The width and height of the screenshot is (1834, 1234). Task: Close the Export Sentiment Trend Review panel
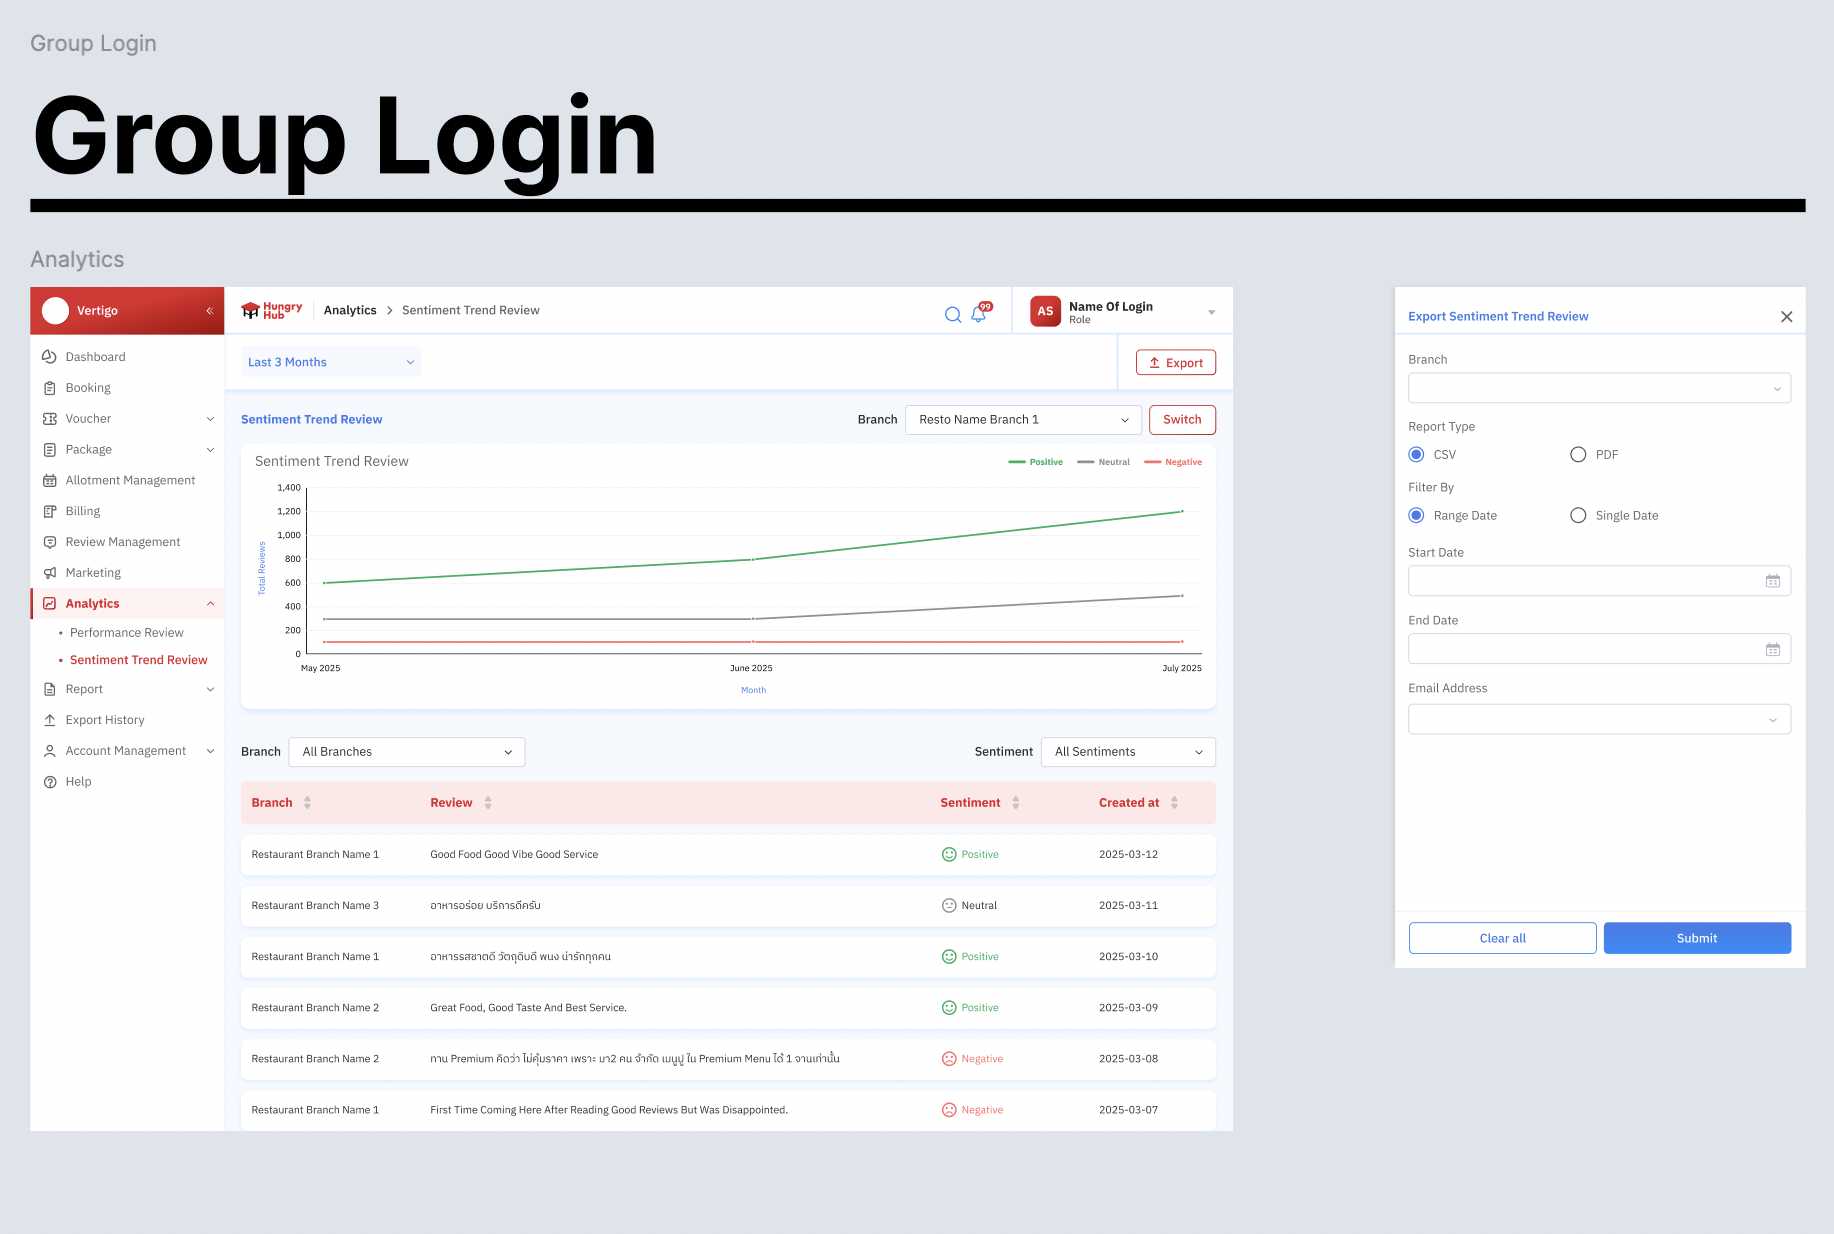point(1786,317)
